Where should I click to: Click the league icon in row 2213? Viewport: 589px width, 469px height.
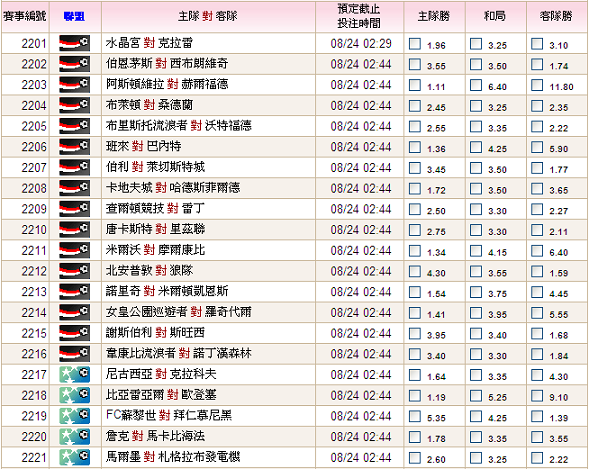pos(74,292)
